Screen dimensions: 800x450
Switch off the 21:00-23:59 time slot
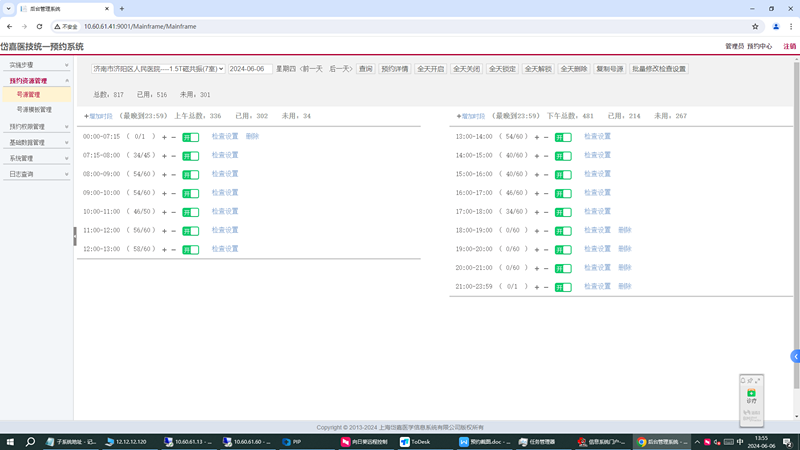point(563,287)
